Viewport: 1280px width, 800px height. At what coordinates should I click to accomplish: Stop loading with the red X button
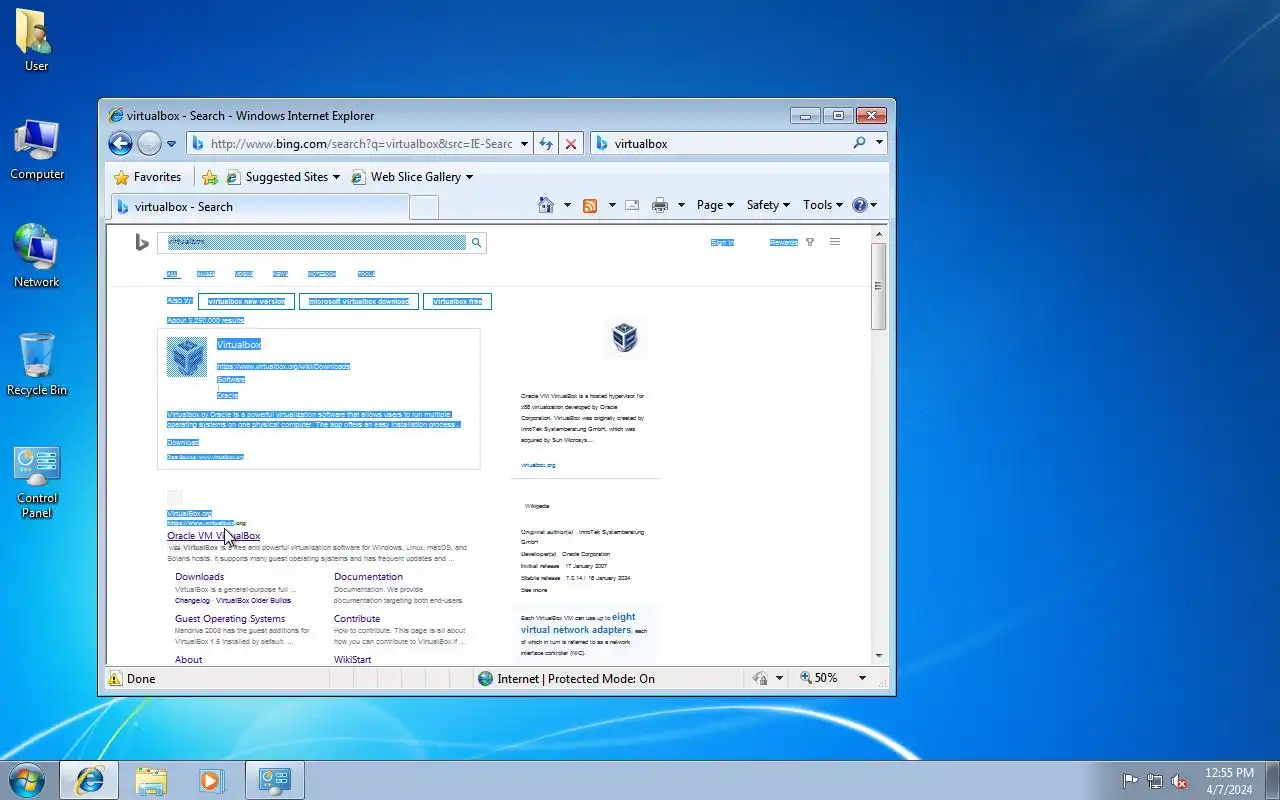coord(571,144)
